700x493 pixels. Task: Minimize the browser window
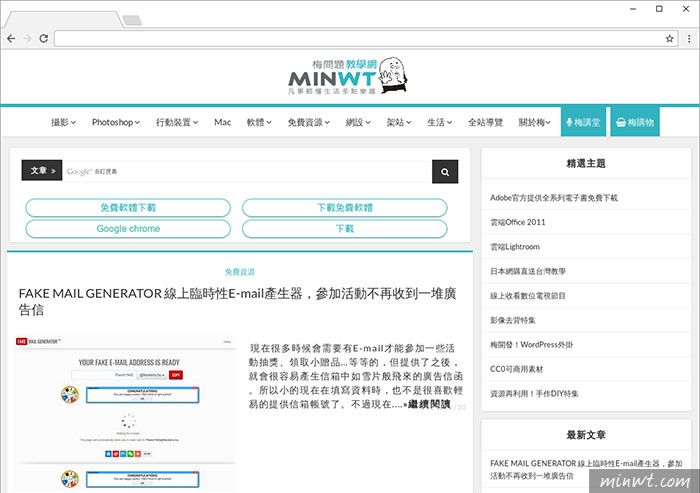coord(633,9)
